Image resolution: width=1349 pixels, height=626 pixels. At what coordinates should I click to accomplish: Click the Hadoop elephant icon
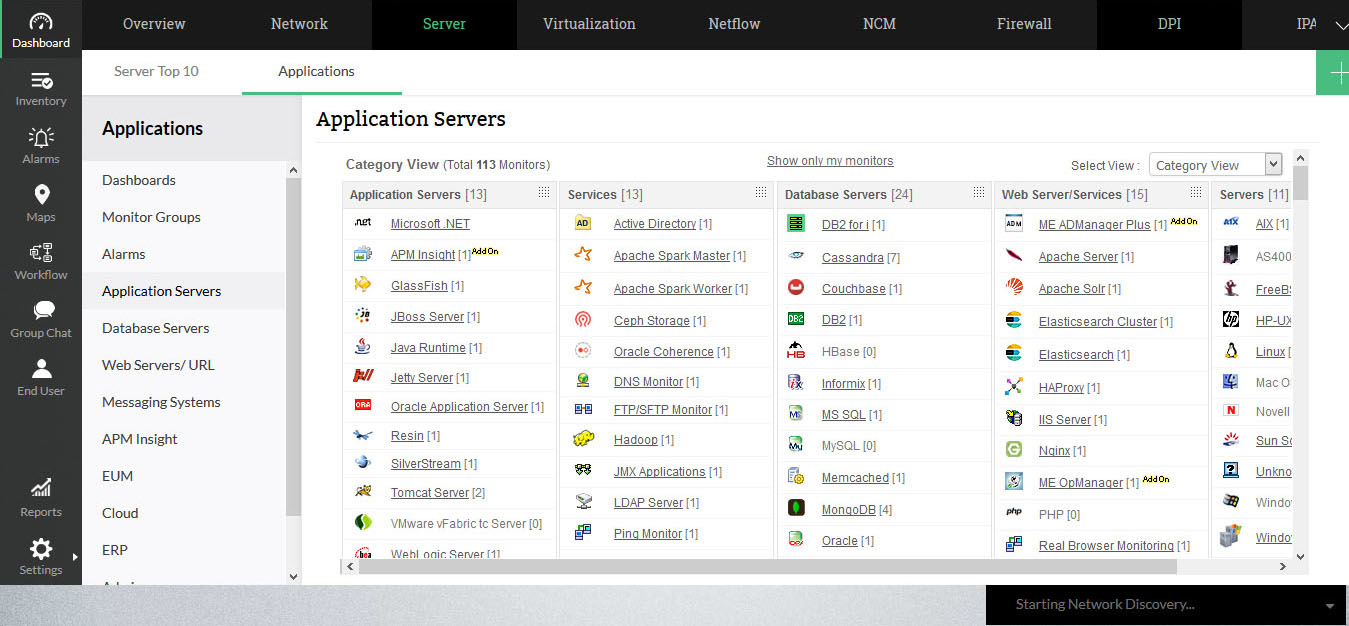[x=583, y=439]
